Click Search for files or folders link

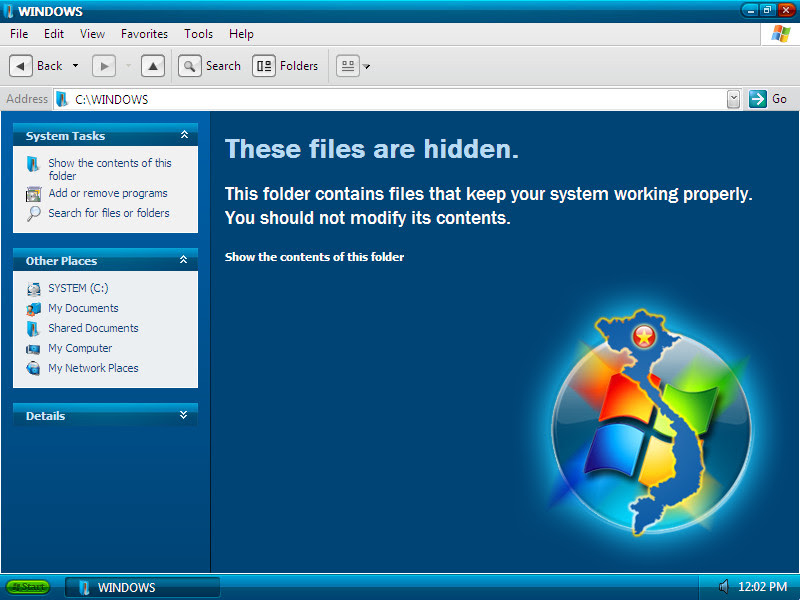[109, 213]
